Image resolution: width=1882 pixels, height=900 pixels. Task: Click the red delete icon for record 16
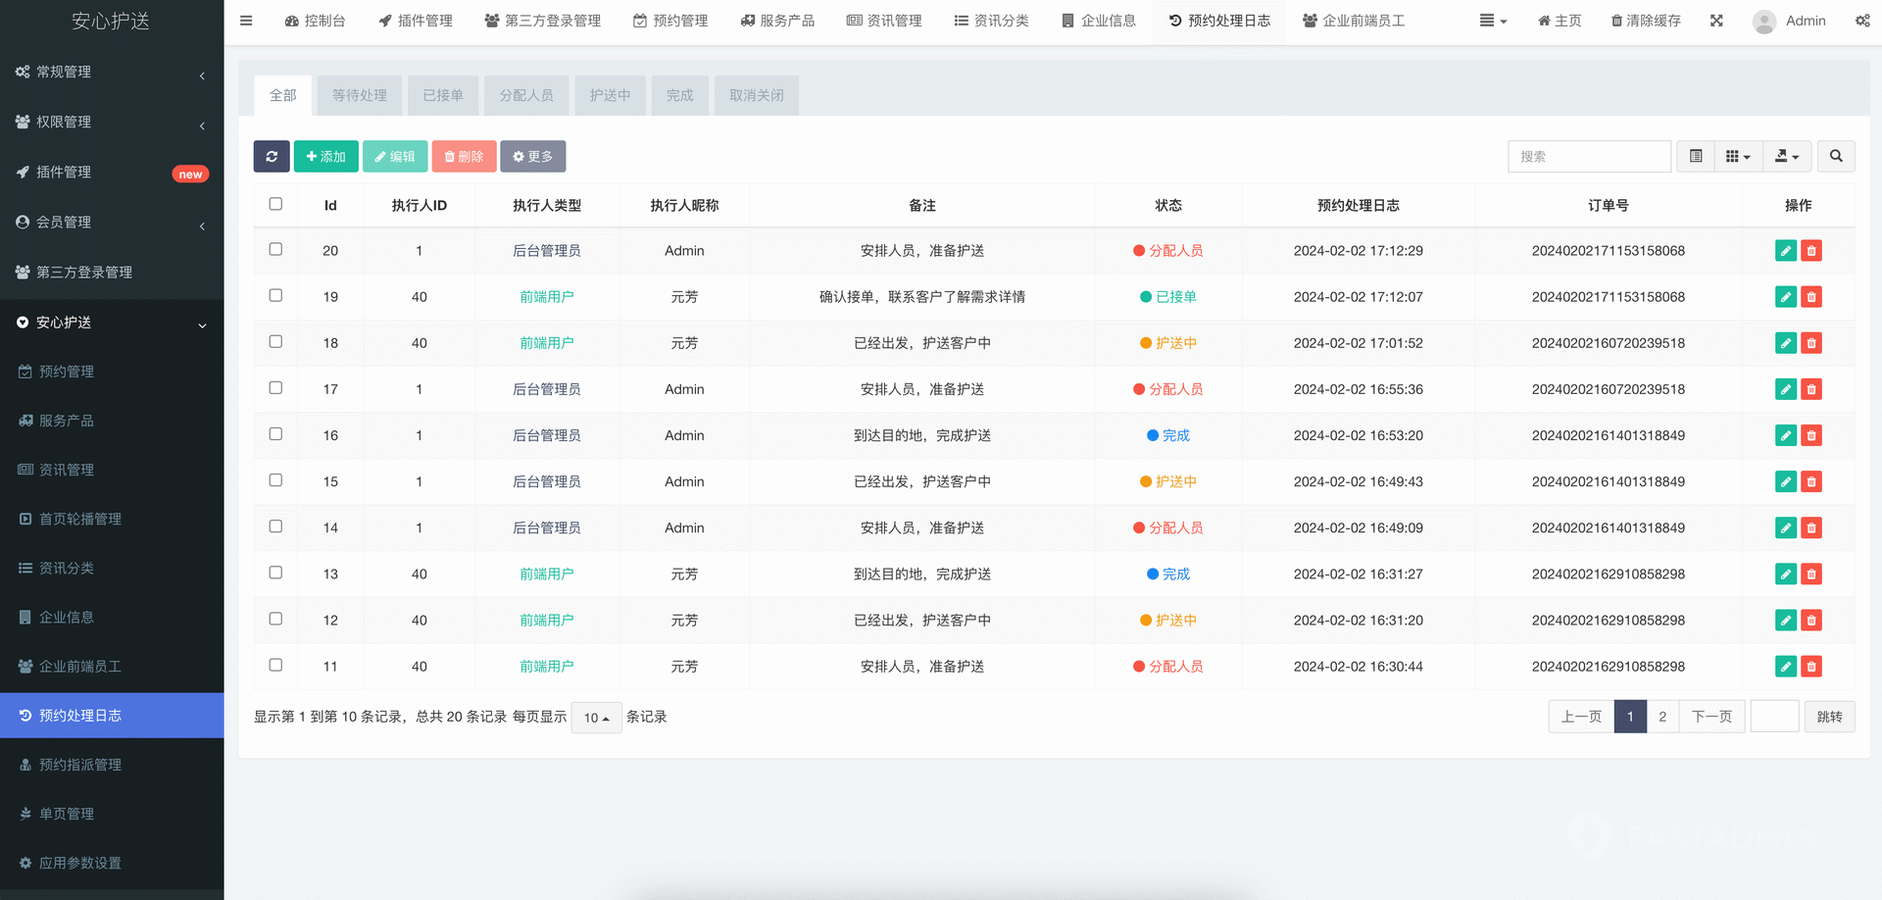(1811, 436)
